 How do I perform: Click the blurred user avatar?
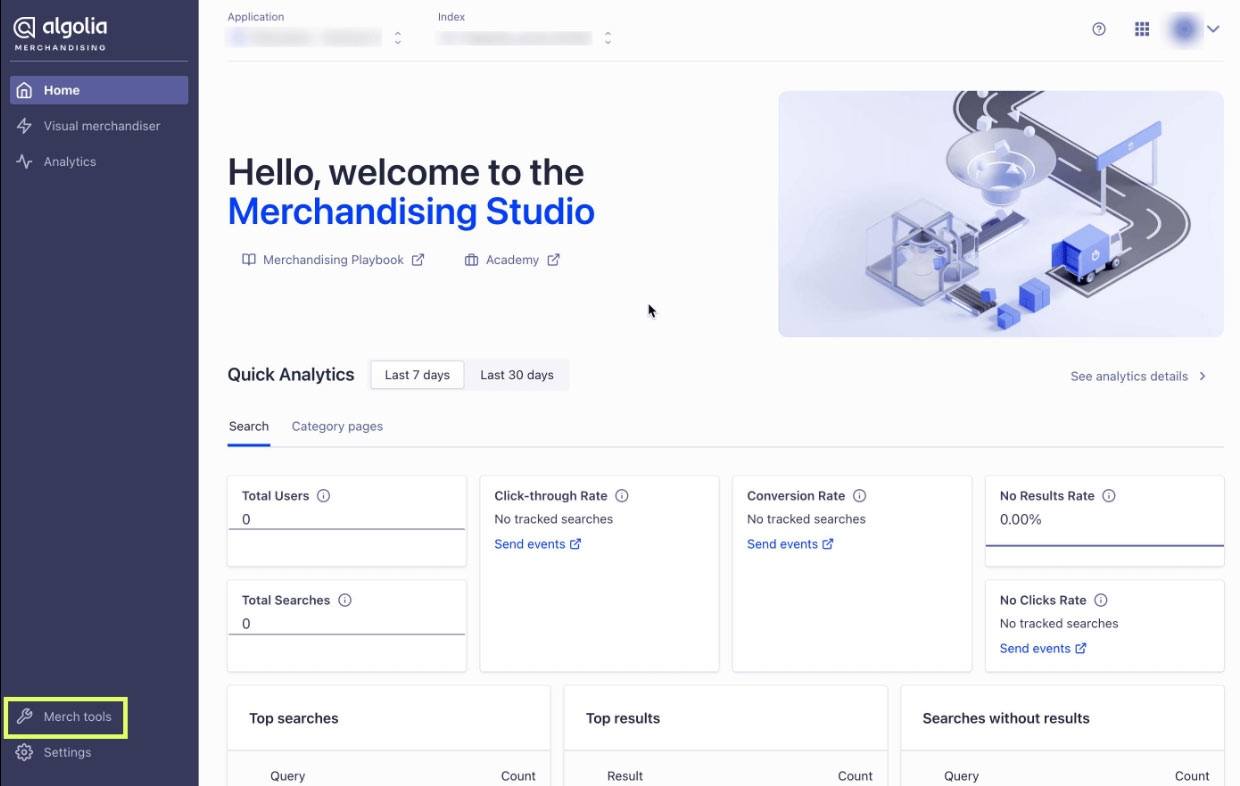point(1184,30)
